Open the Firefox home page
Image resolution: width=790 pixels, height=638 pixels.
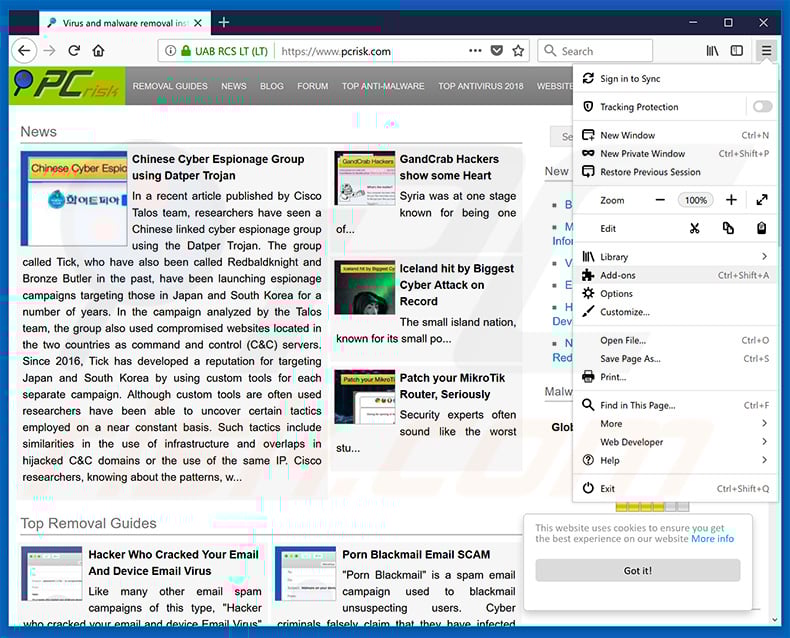point(99,50)
